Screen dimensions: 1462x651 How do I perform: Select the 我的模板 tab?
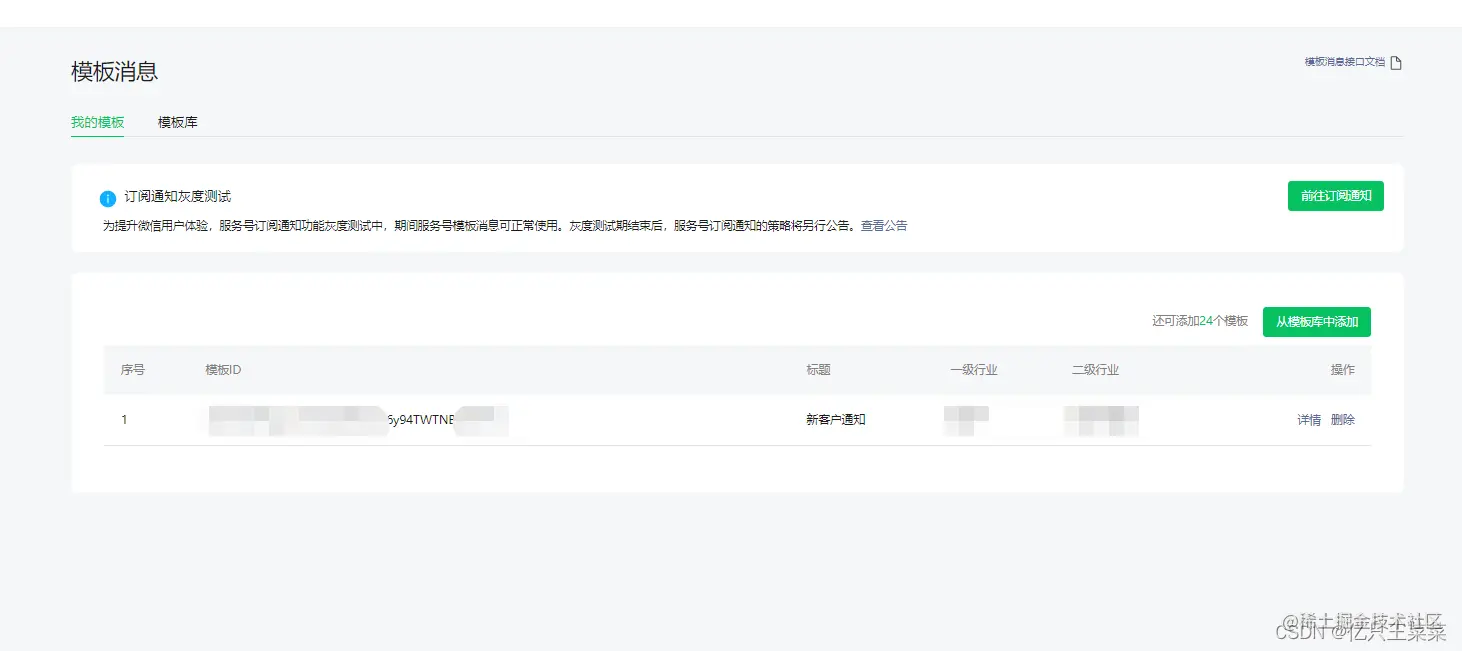(x=97, y=122)
